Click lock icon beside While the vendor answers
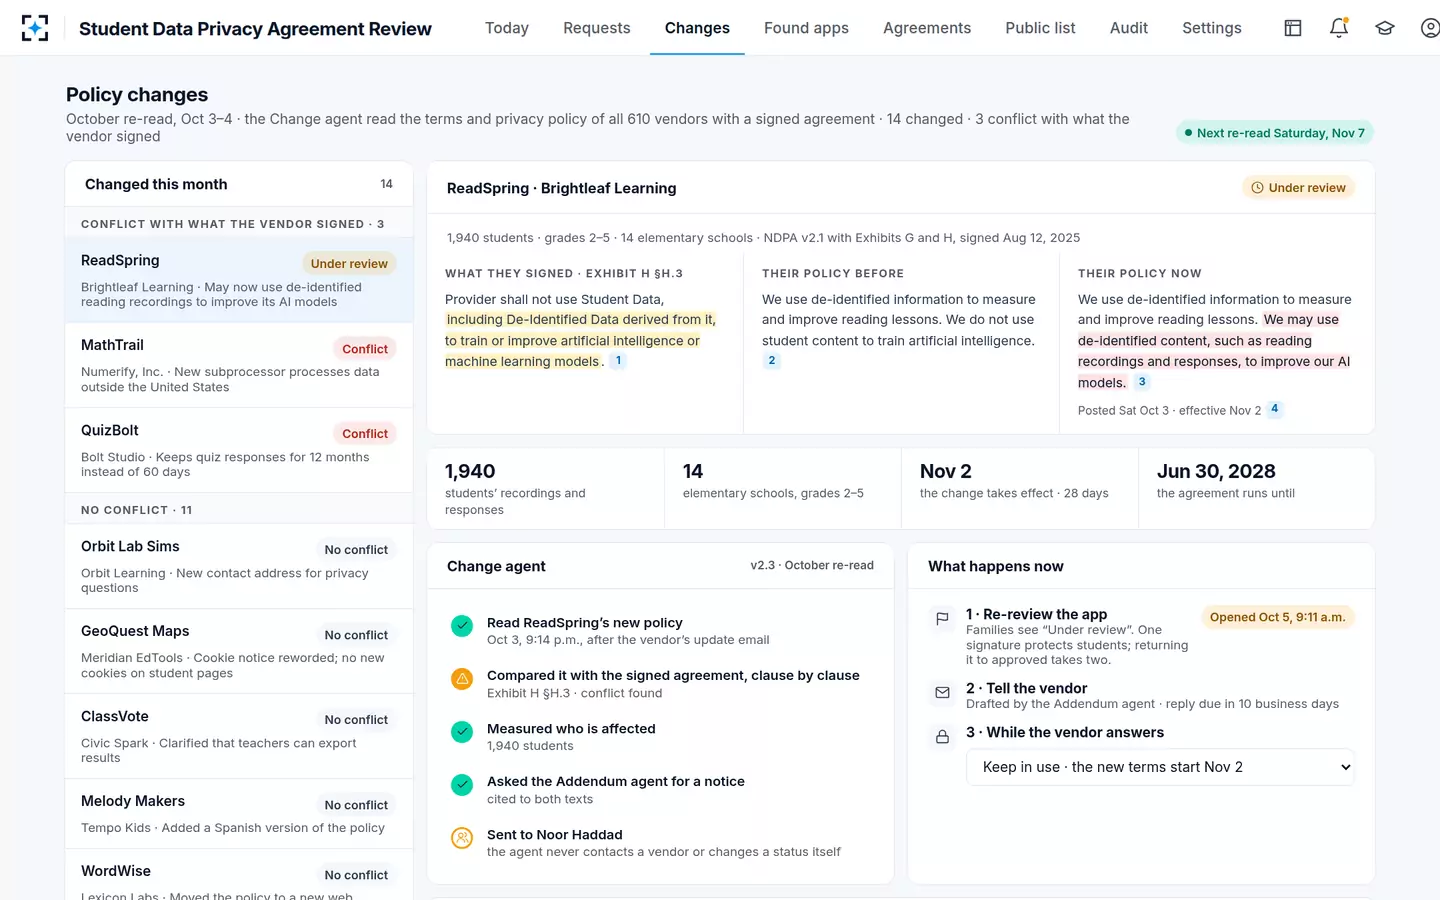Viewport: 1440px width, 900px height. tap(942, 737)
